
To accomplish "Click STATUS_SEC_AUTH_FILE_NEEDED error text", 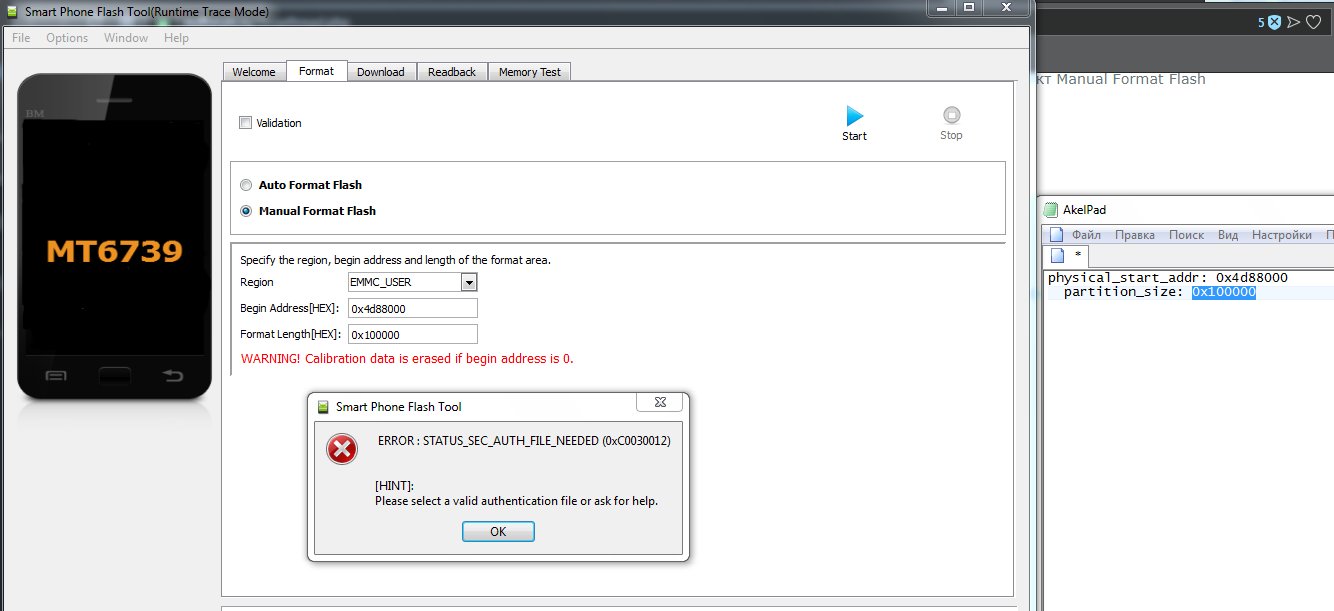I will pyautogui.click(x=524, y=440).
